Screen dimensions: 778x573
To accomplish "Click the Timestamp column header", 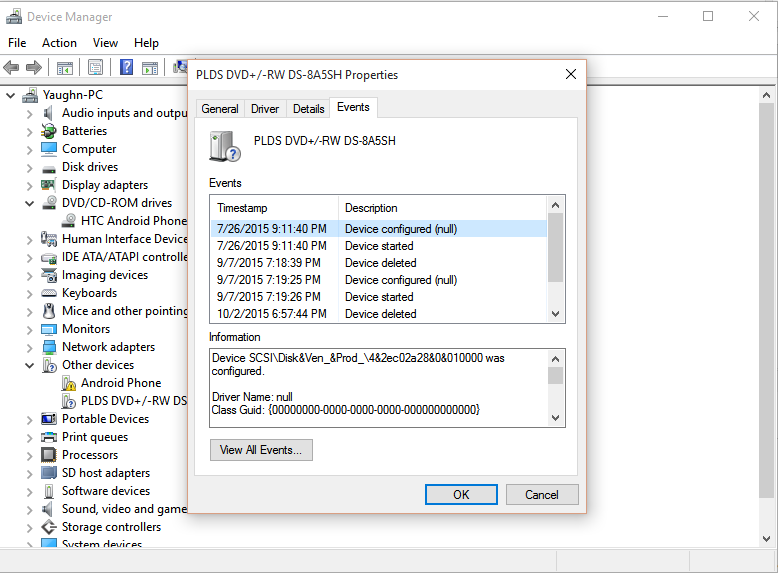I will [275, 208].
